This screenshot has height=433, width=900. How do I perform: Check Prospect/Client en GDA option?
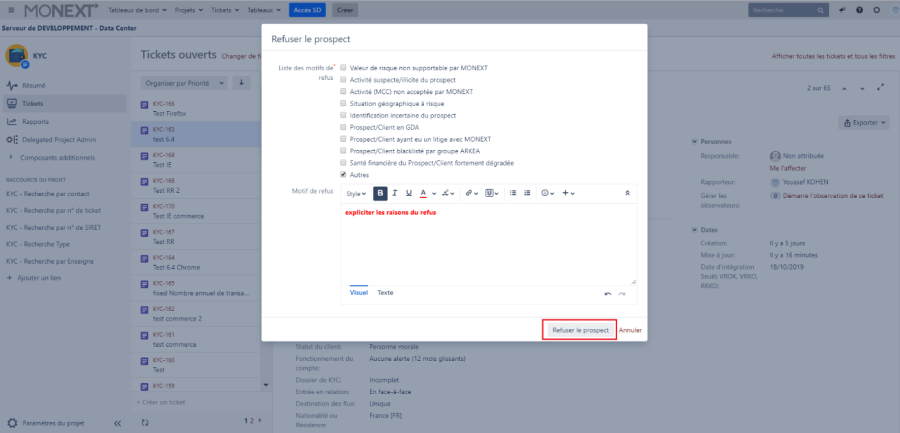344,127
